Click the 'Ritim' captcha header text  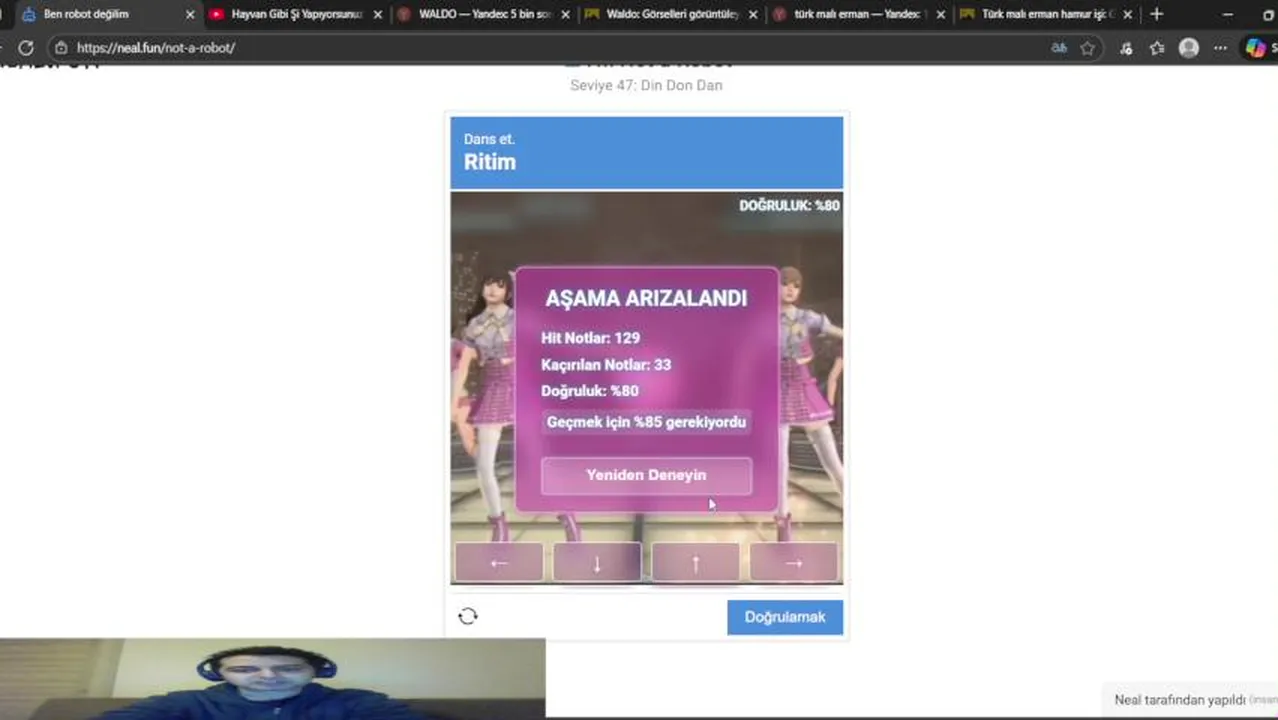click(x=490, y=162)
